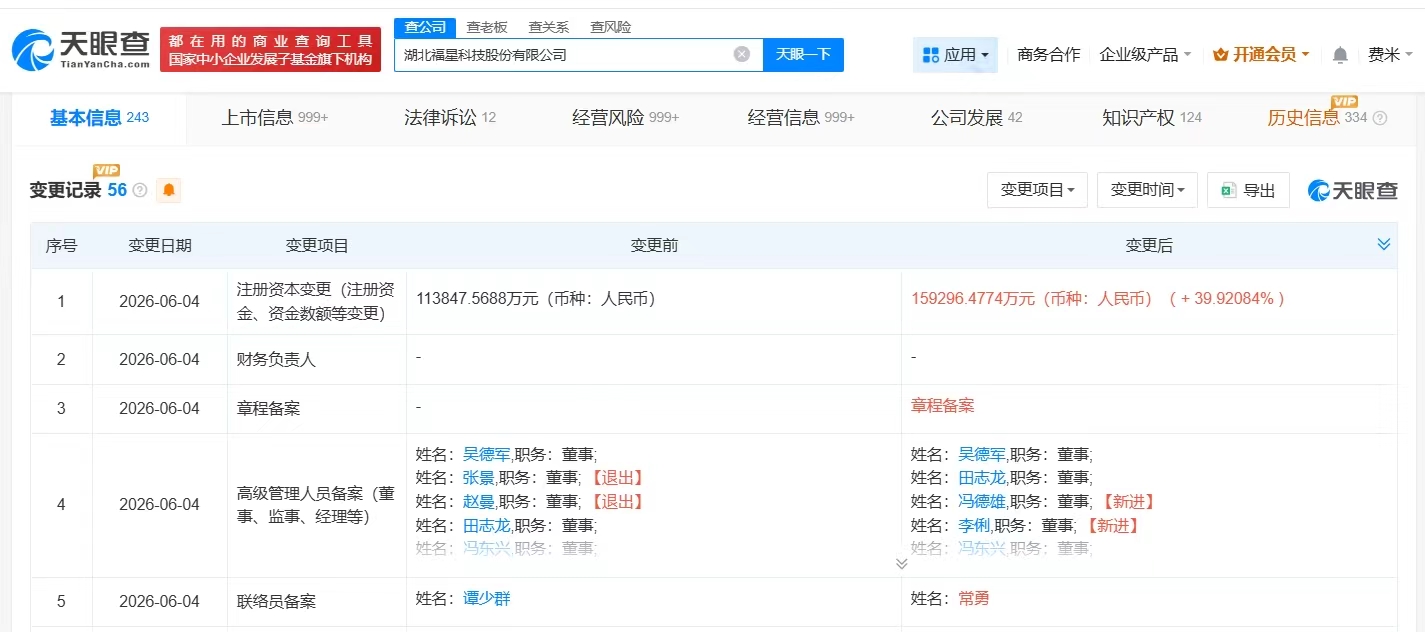Click the 序号 column header

coord(61,245)
